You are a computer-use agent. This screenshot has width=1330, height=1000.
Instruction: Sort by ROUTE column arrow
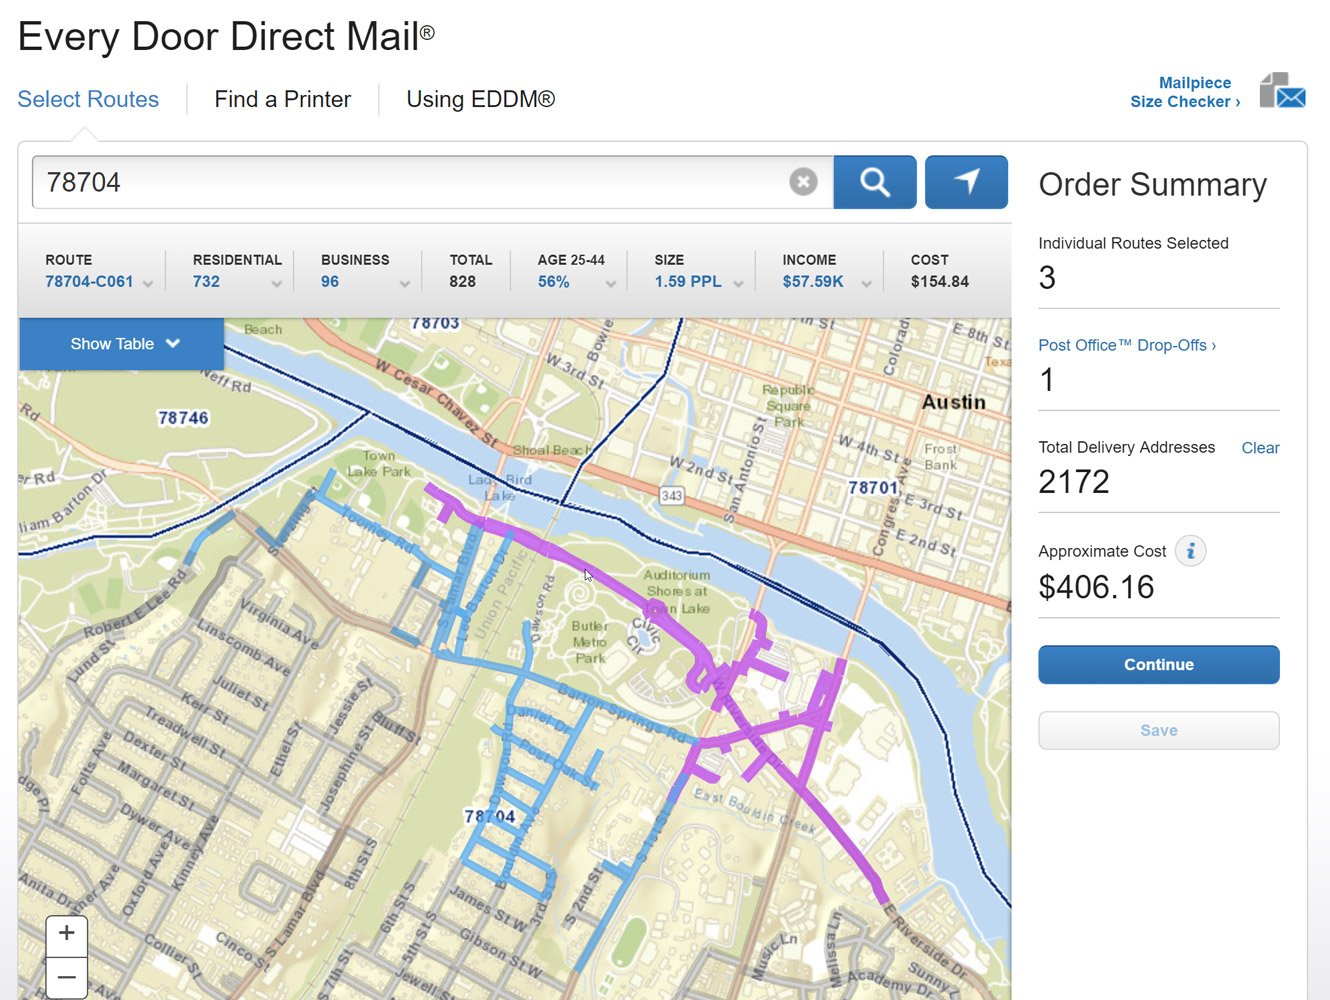148,284
